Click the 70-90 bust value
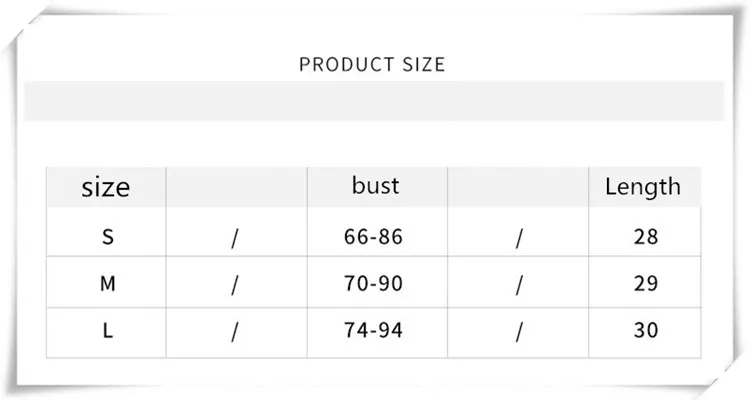The height and width of the screenshot is (400, 750). point(373,283)
